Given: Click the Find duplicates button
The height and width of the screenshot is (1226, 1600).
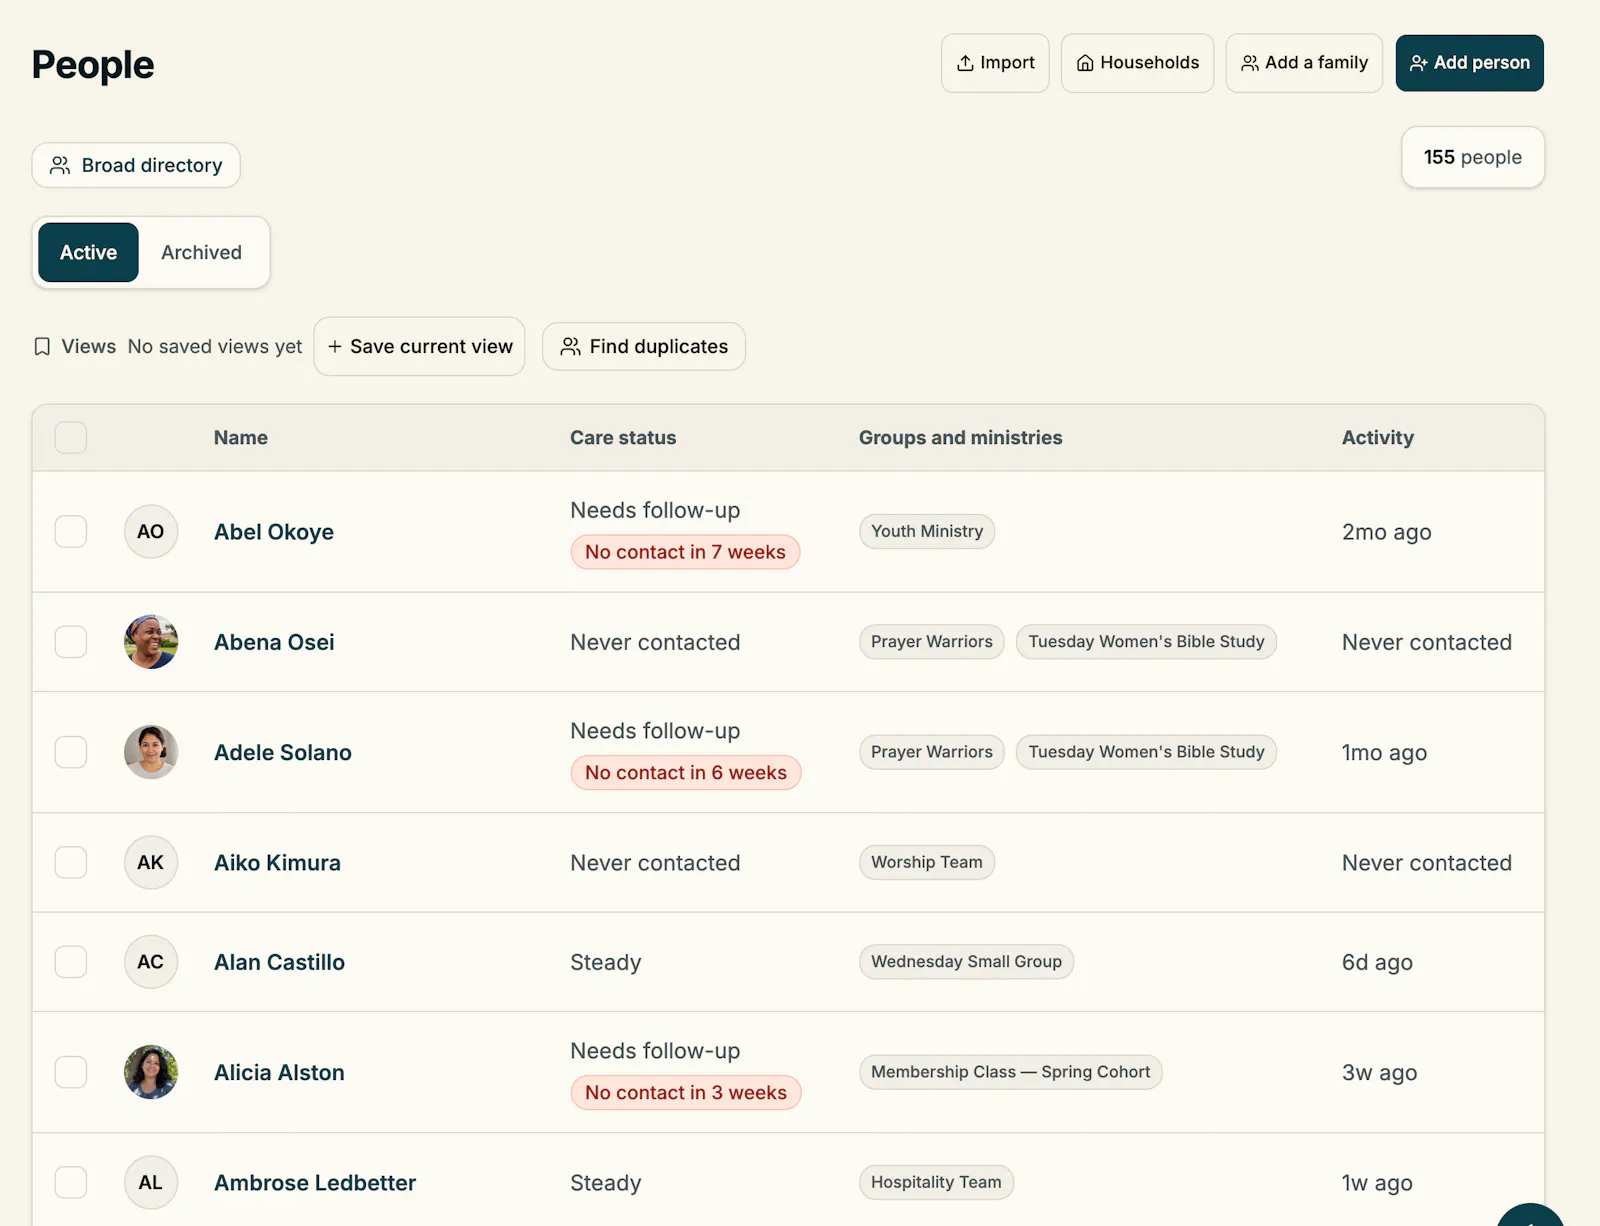Looking at the screenshot, I should tap(644, 346).
